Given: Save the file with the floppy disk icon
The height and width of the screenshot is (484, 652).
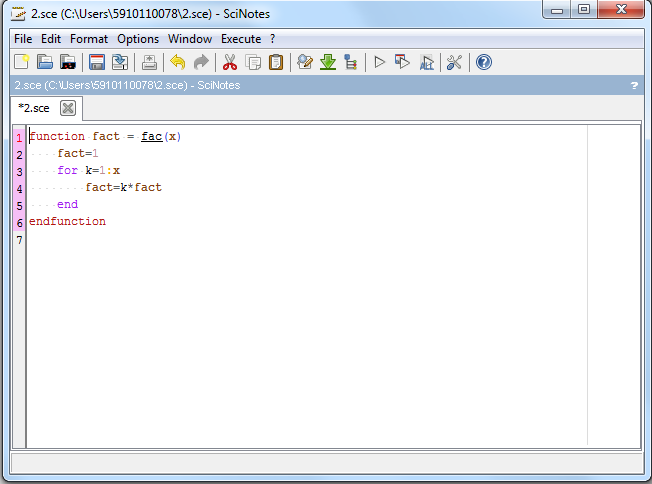Looking at the screenshot, I should (x=96, y=62).
